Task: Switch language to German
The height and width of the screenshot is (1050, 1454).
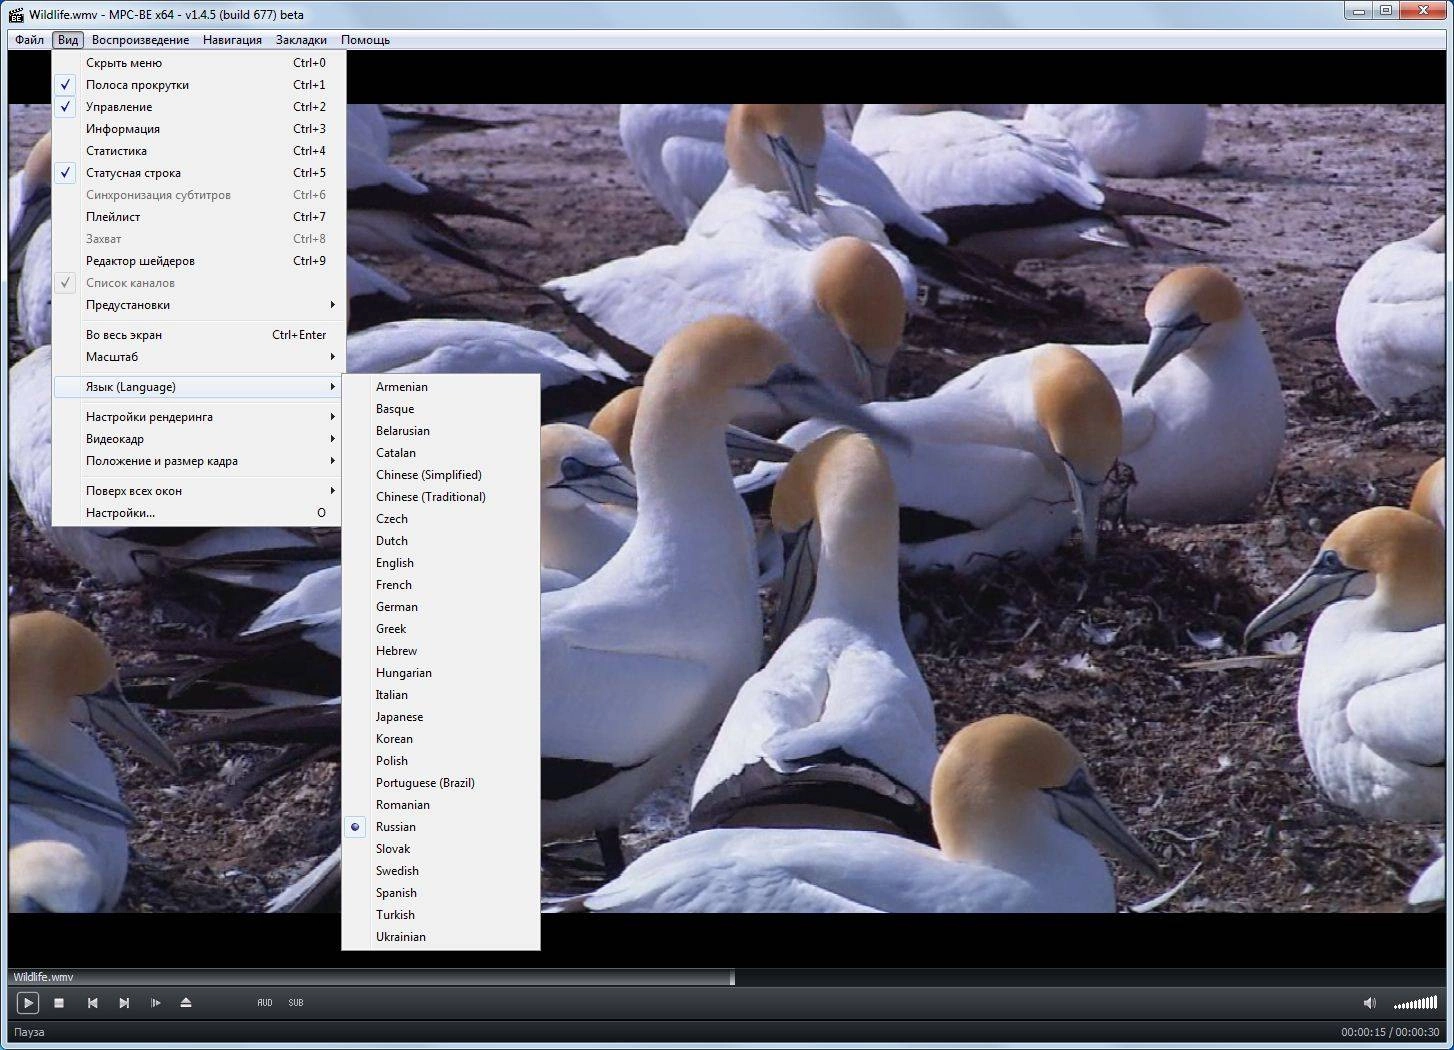Action: pyautogui.click(x=440, y=607)
